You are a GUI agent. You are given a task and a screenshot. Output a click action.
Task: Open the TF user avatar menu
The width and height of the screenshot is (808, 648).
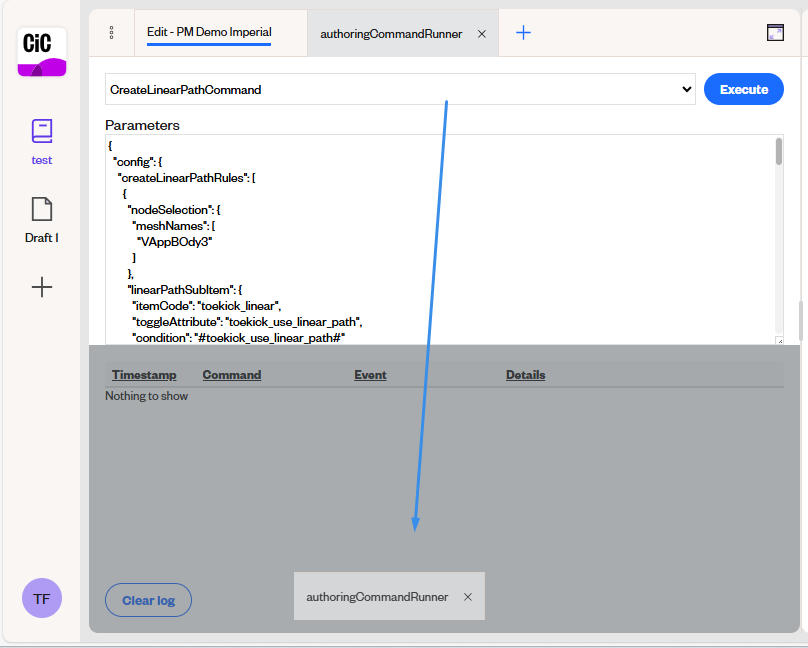point(41,598)
